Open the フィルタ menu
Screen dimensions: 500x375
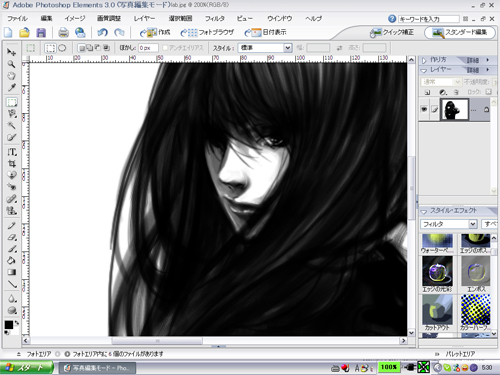[x=215, y=19]
